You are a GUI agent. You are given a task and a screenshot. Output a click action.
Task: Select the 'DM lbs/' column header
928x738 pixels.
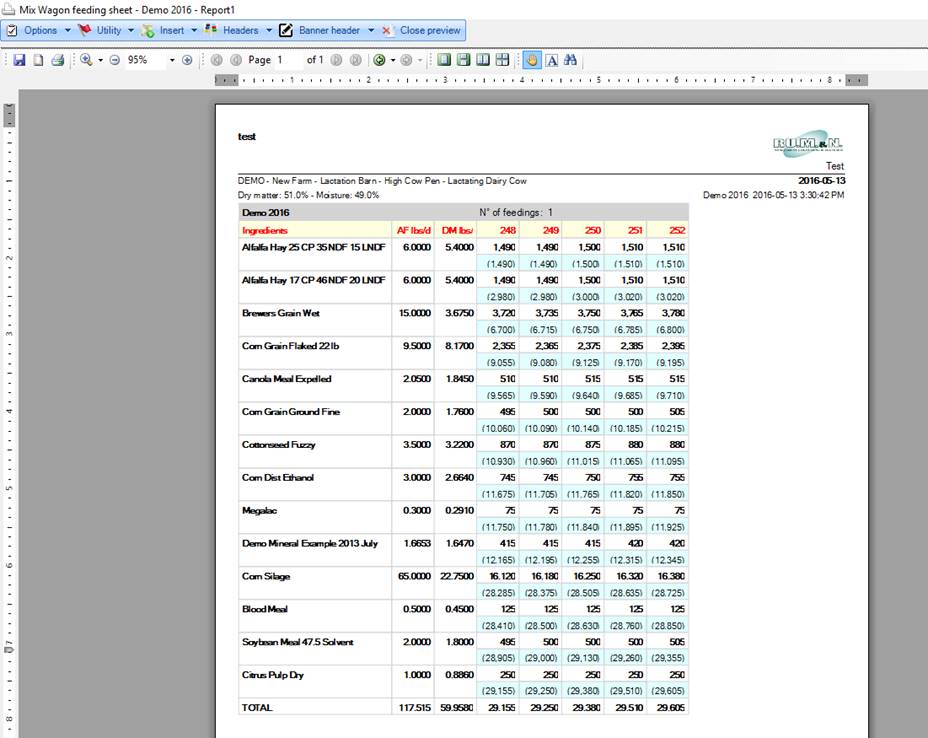coord(457,230)
